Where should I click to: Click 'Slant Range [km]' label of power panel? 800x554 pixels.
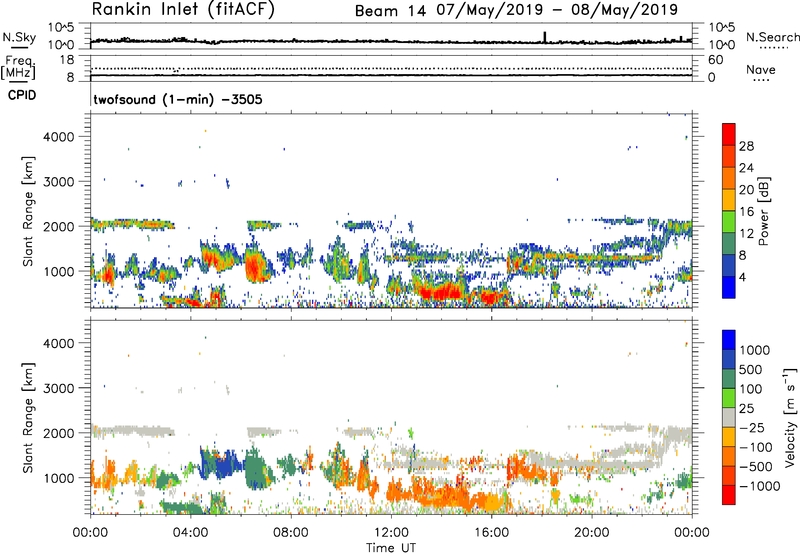pos(28,211)
